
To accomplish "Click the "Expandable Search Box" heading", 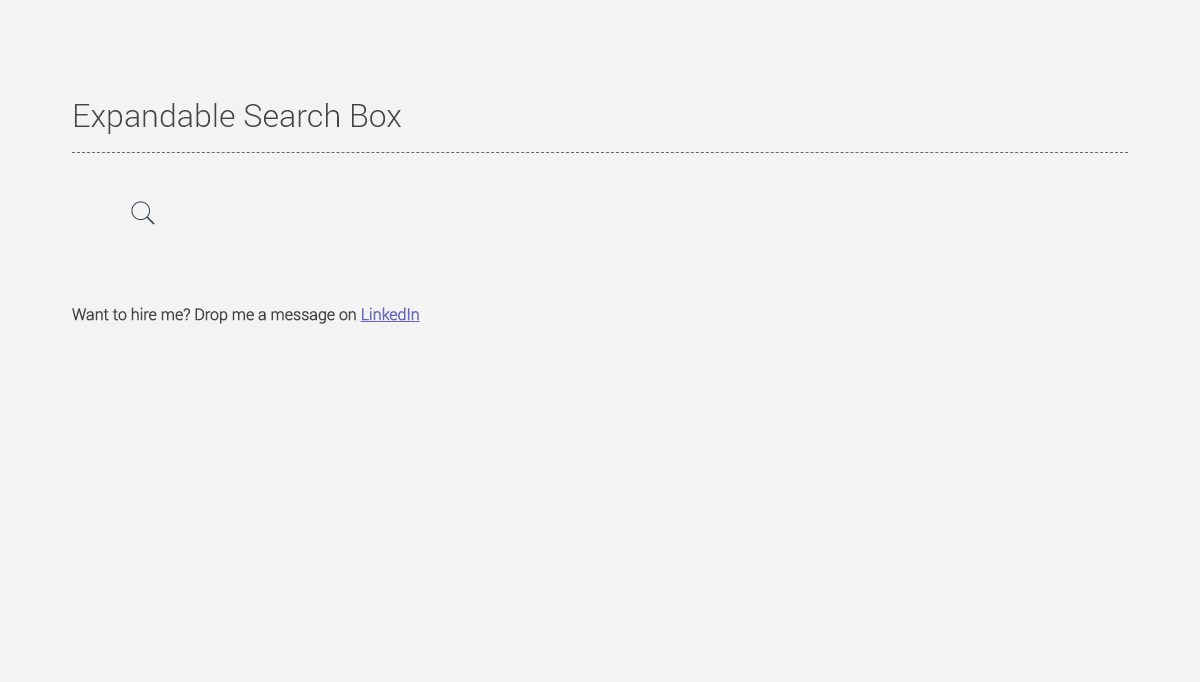I will tap(236, 116).
